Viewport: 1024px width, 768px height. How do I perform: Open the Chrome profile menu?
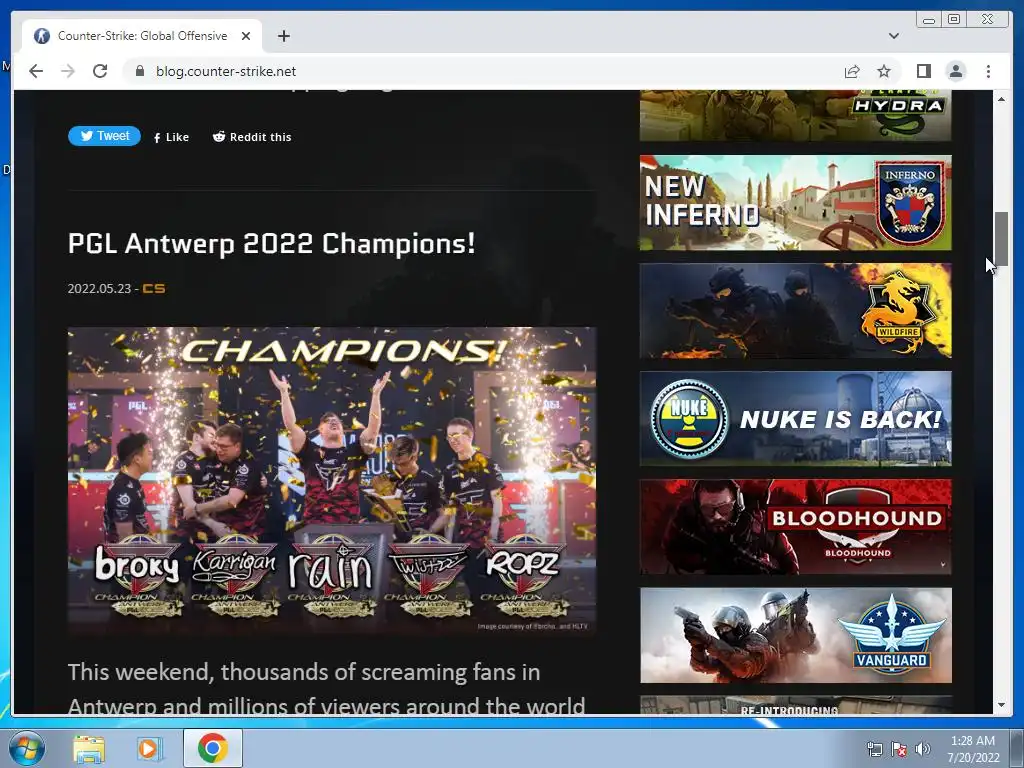(956, 71)
